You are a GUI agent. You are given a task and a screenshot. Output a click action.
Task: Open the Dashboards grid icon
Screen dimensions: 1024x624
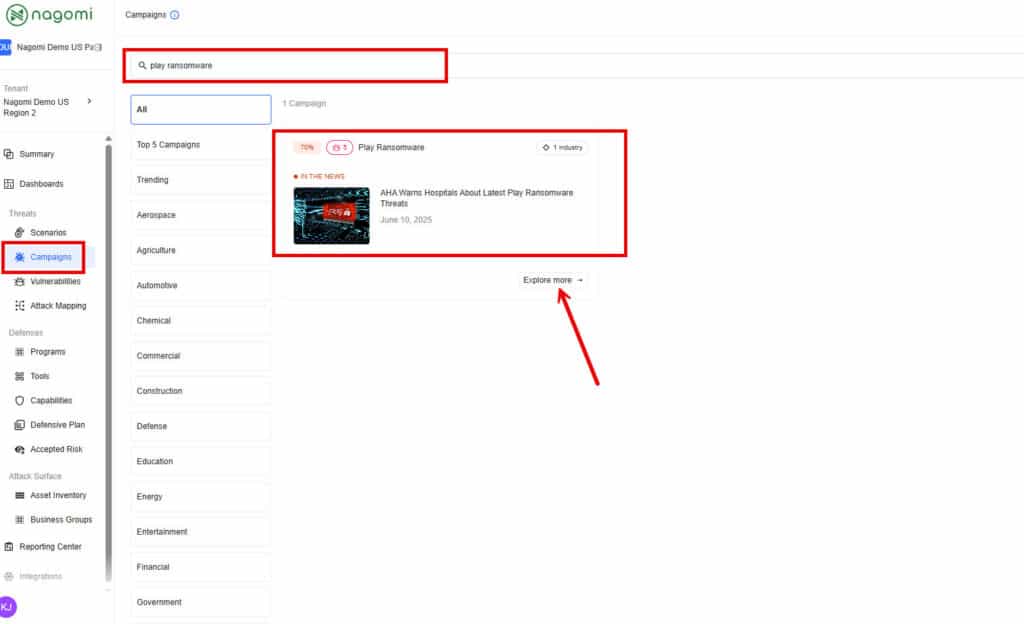coord(8,184)
